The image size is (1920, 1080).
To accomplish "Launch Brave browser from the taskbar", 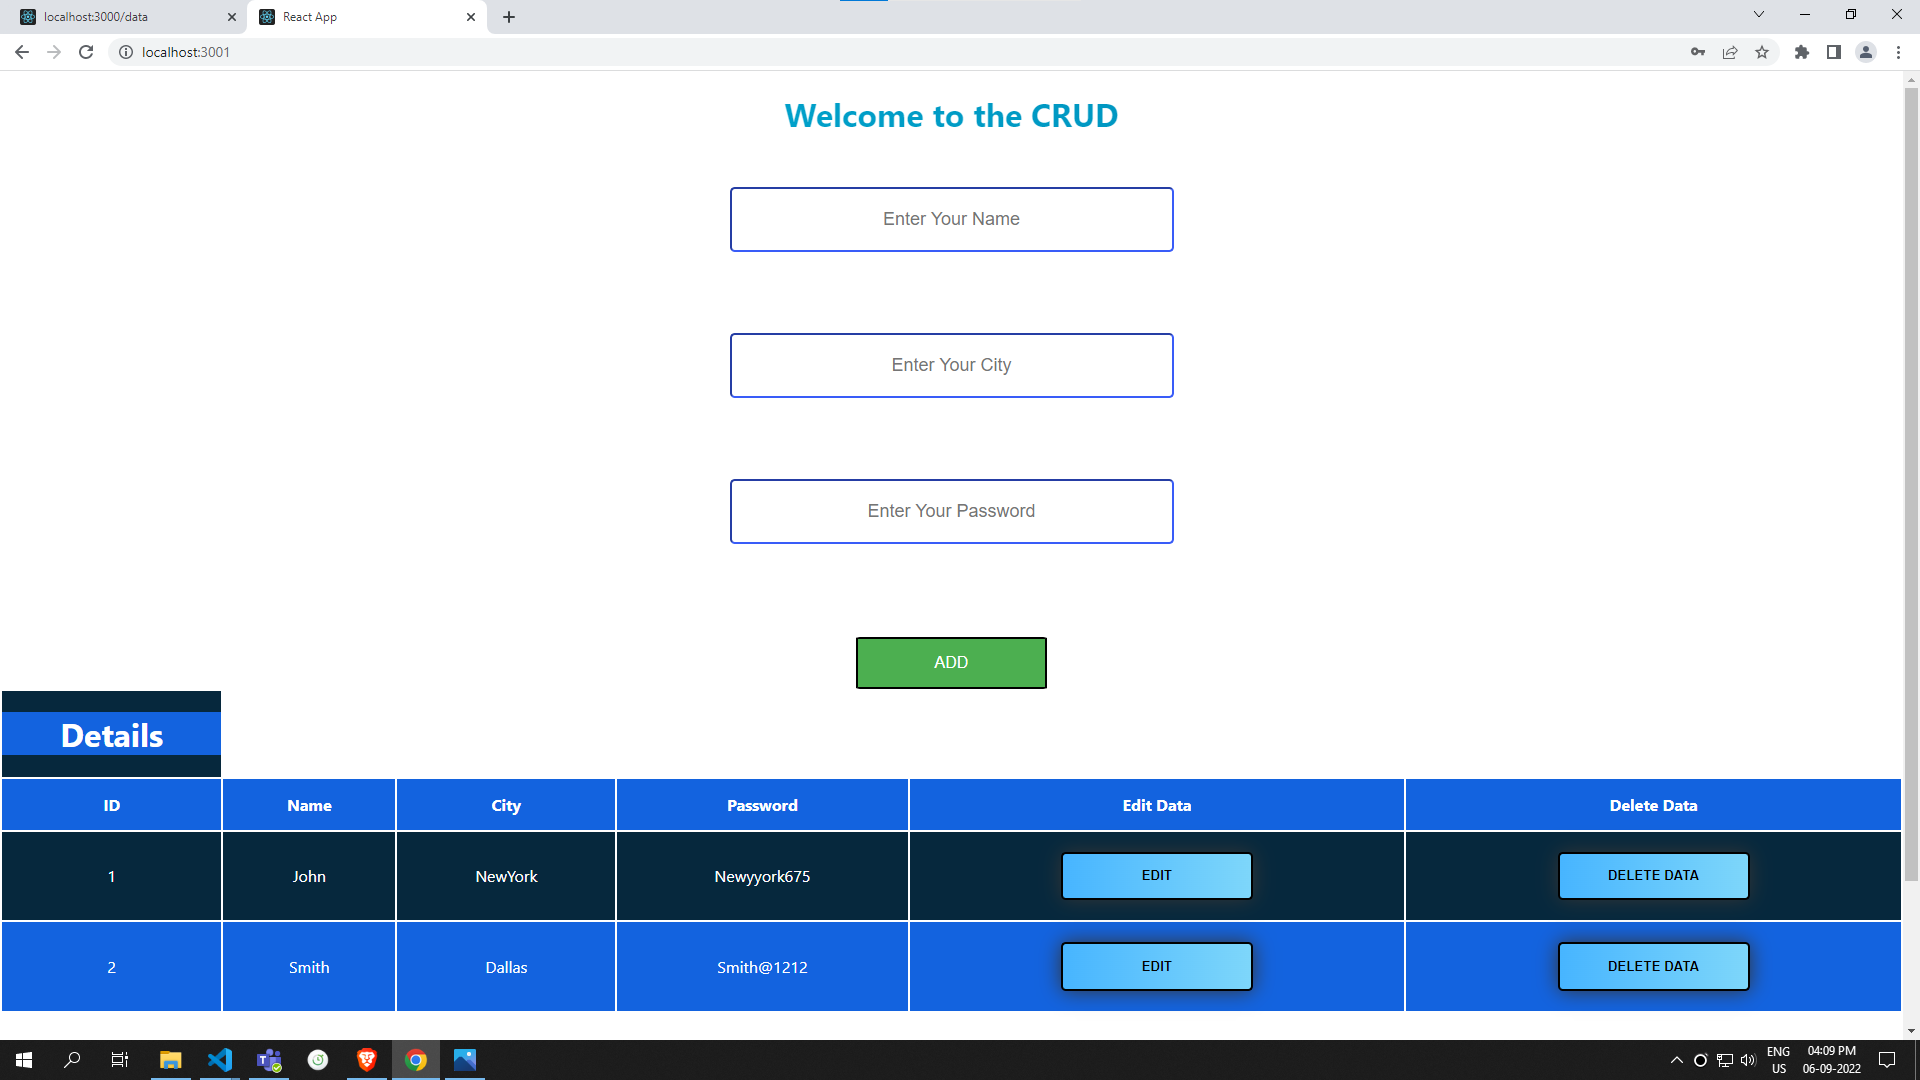I will pyautogui.click(x=366, y=1060).
